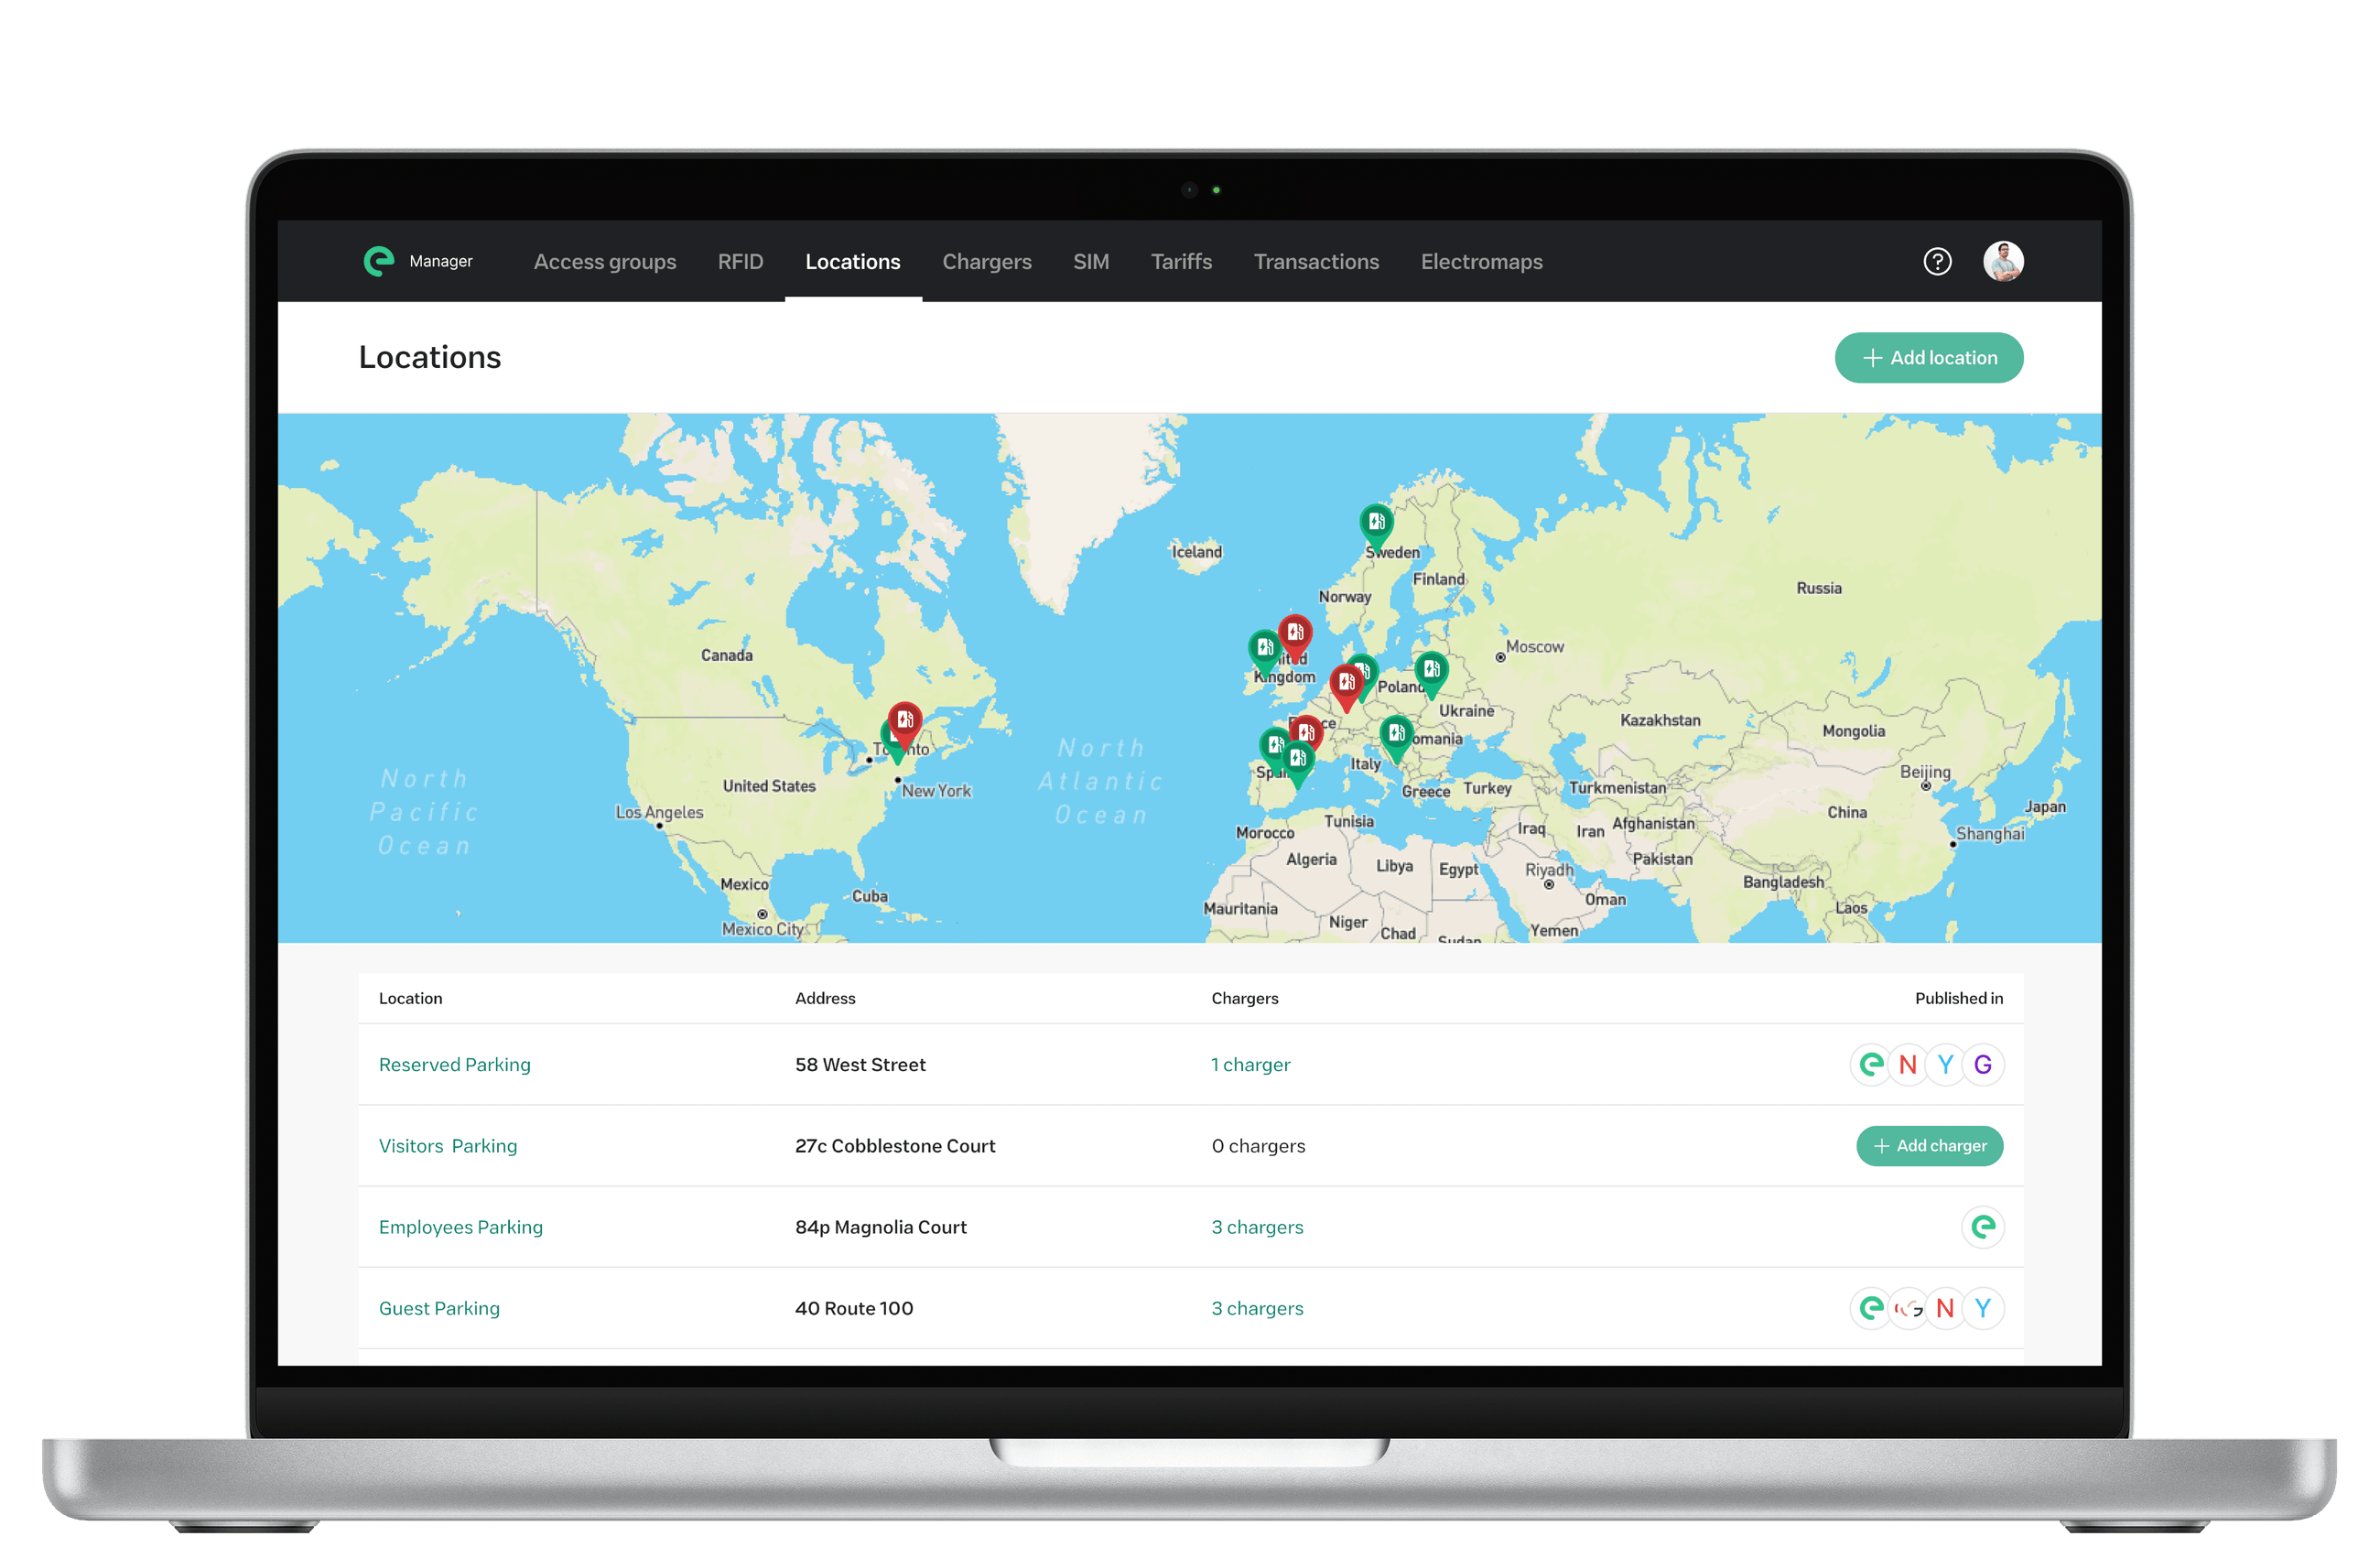The image size is (2380, 1547).
Task: Go to the Transactions tab
Action: pyautogui.click(x=1316, y=262)
